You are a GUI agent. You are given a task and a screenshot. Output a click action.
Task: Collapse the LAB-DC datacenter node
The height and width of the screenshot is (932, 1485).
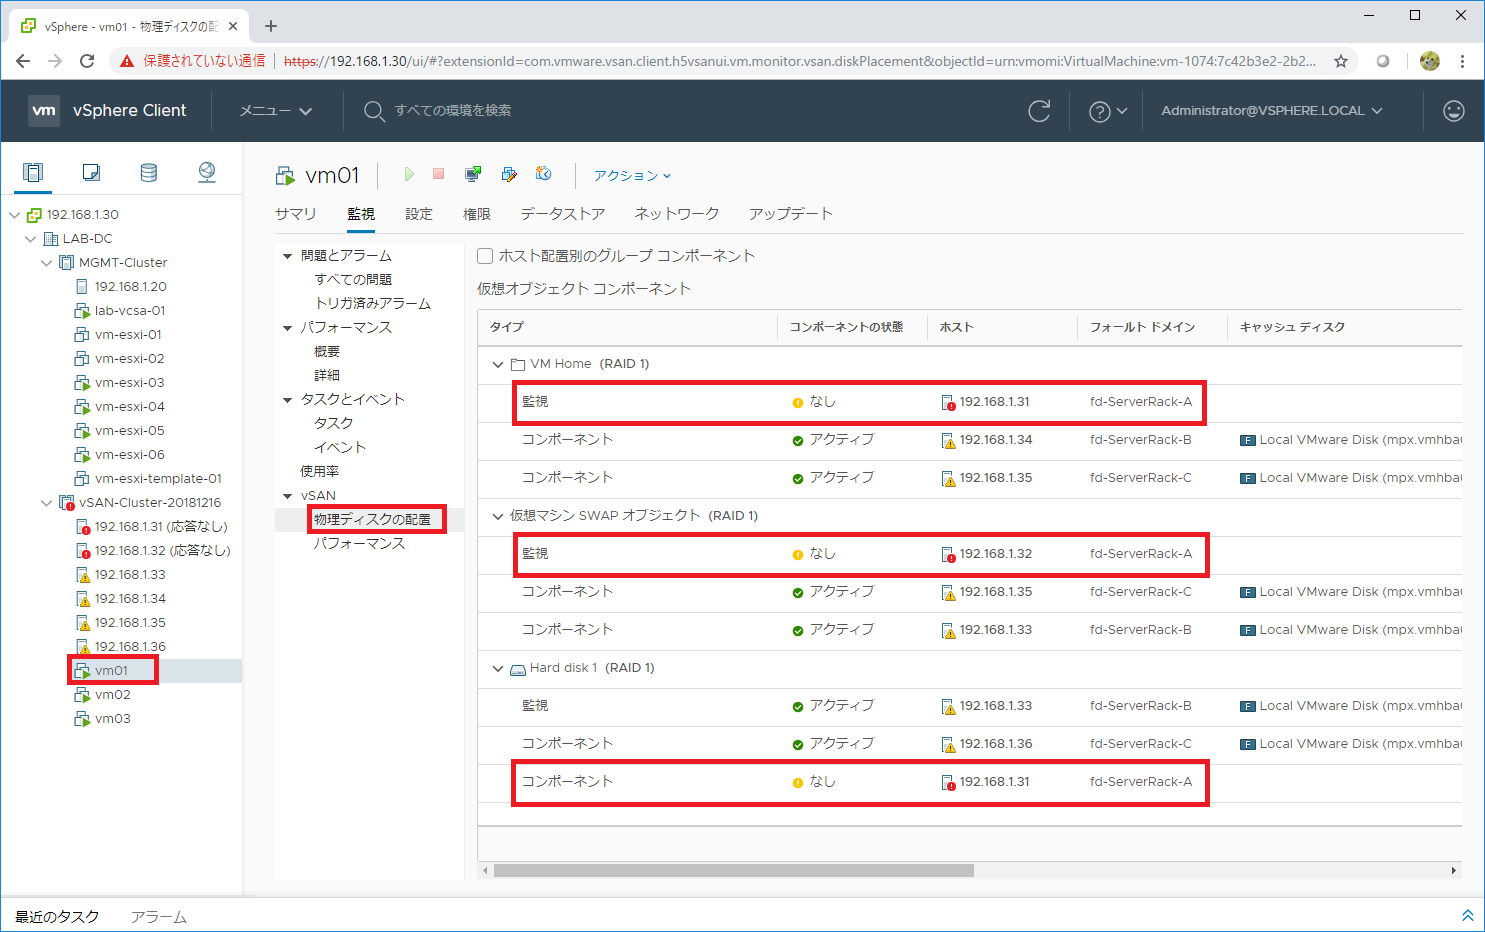[x=31, y=239]
